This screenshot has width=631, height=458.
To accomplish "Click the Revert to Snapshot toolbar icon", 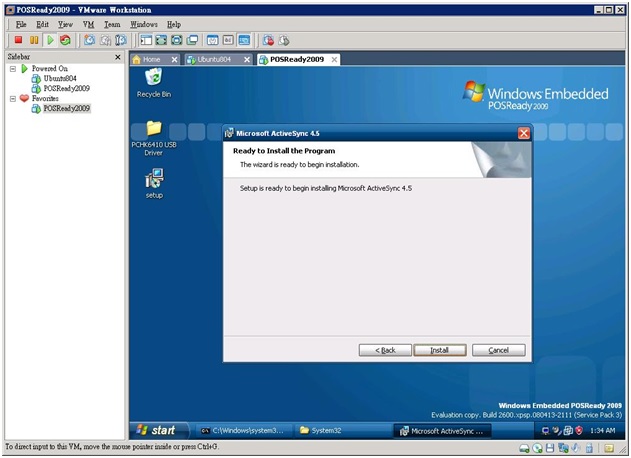I will point(105,40).
